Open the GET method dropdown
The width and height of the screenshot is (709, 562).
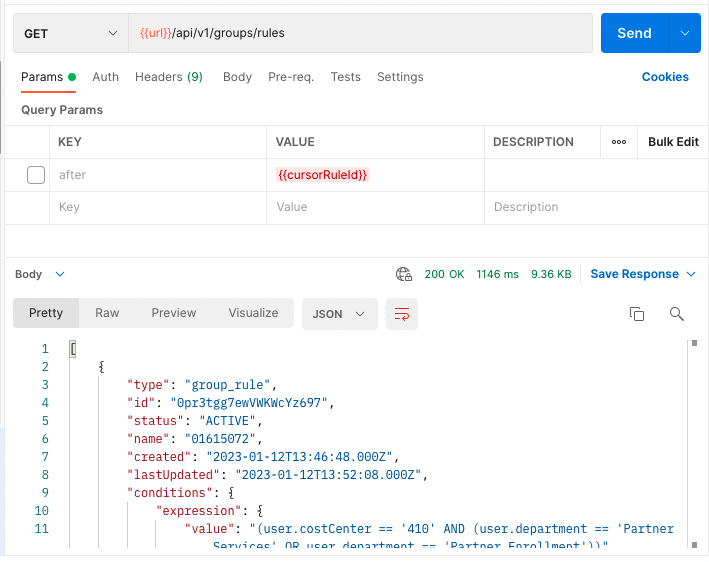[x=70, y=33]
